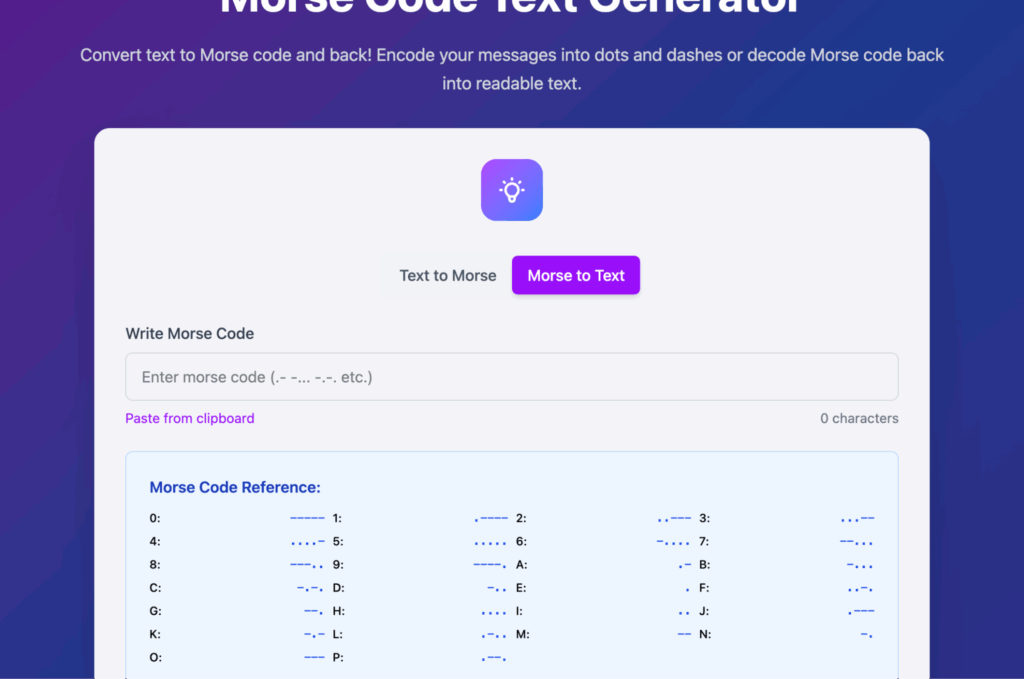Screen dimensions: 1024x679
Task: Click the lightbulb icon above the tabs
Action: pos(511,190)
